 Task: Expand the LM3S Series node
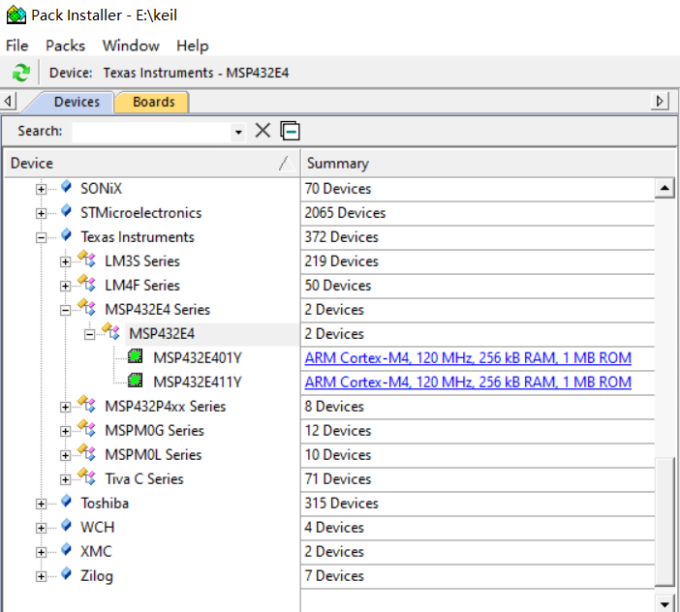[x=65, y=261]
